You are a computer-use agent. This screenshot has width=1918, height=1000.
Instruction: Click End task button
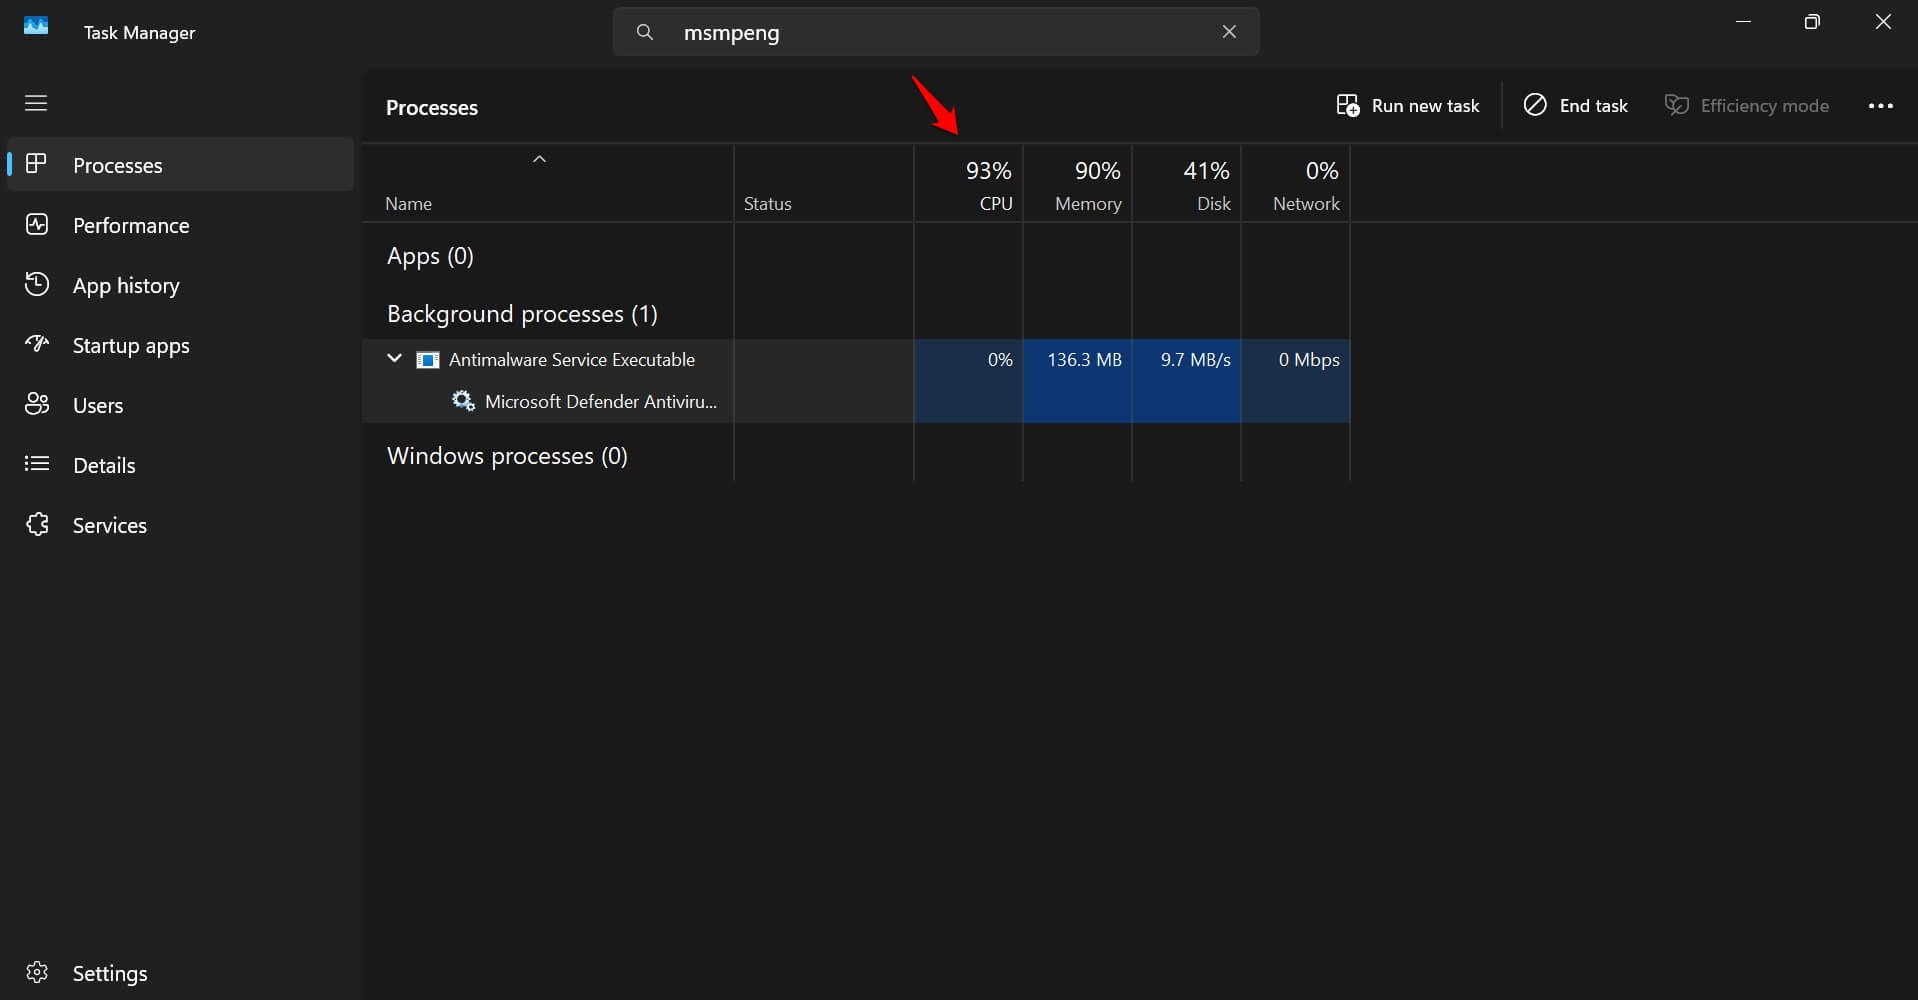click(x=1575, y=105)
